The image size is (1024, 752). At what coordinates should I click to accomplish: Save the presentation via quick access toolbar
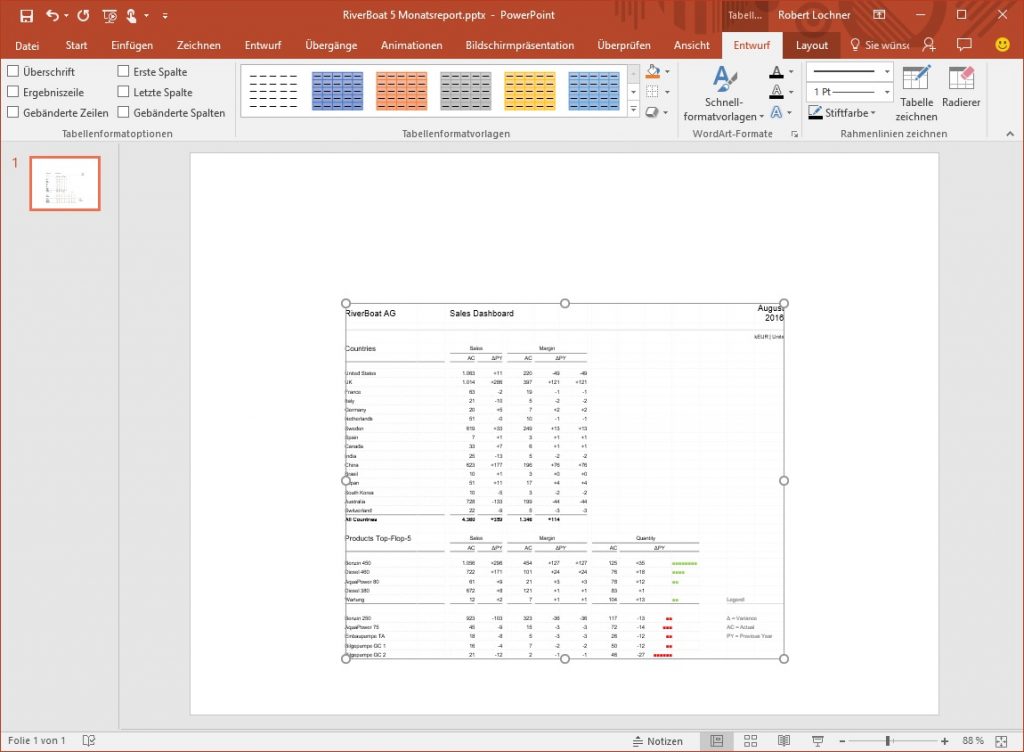[25, 15]
